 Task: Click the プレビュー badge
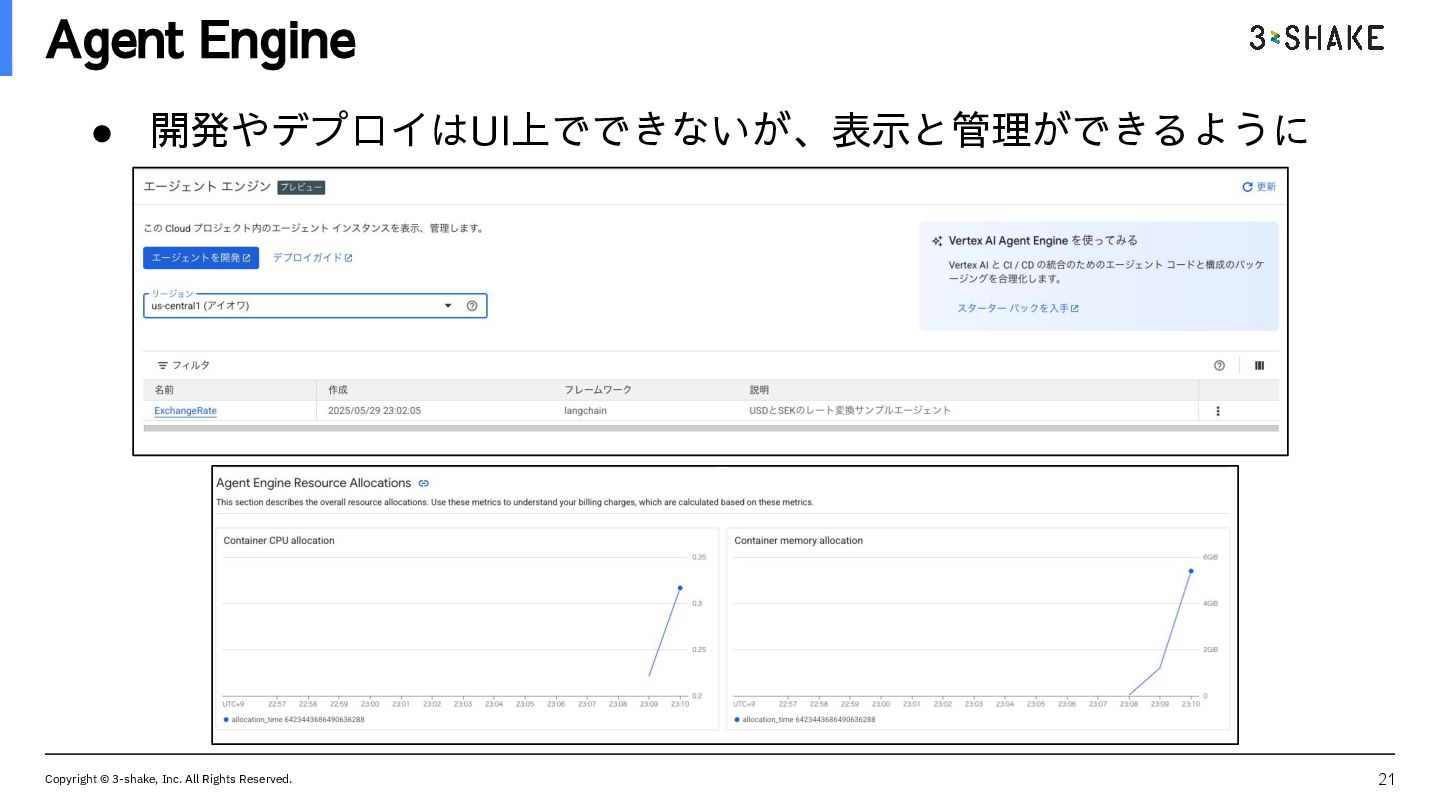(x=301, y=187)
